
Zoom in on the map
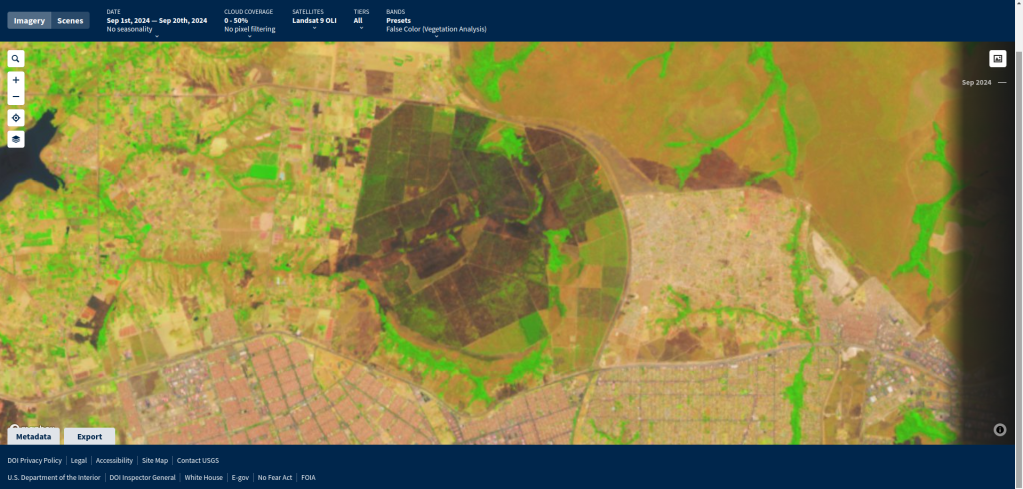(15, 80)
